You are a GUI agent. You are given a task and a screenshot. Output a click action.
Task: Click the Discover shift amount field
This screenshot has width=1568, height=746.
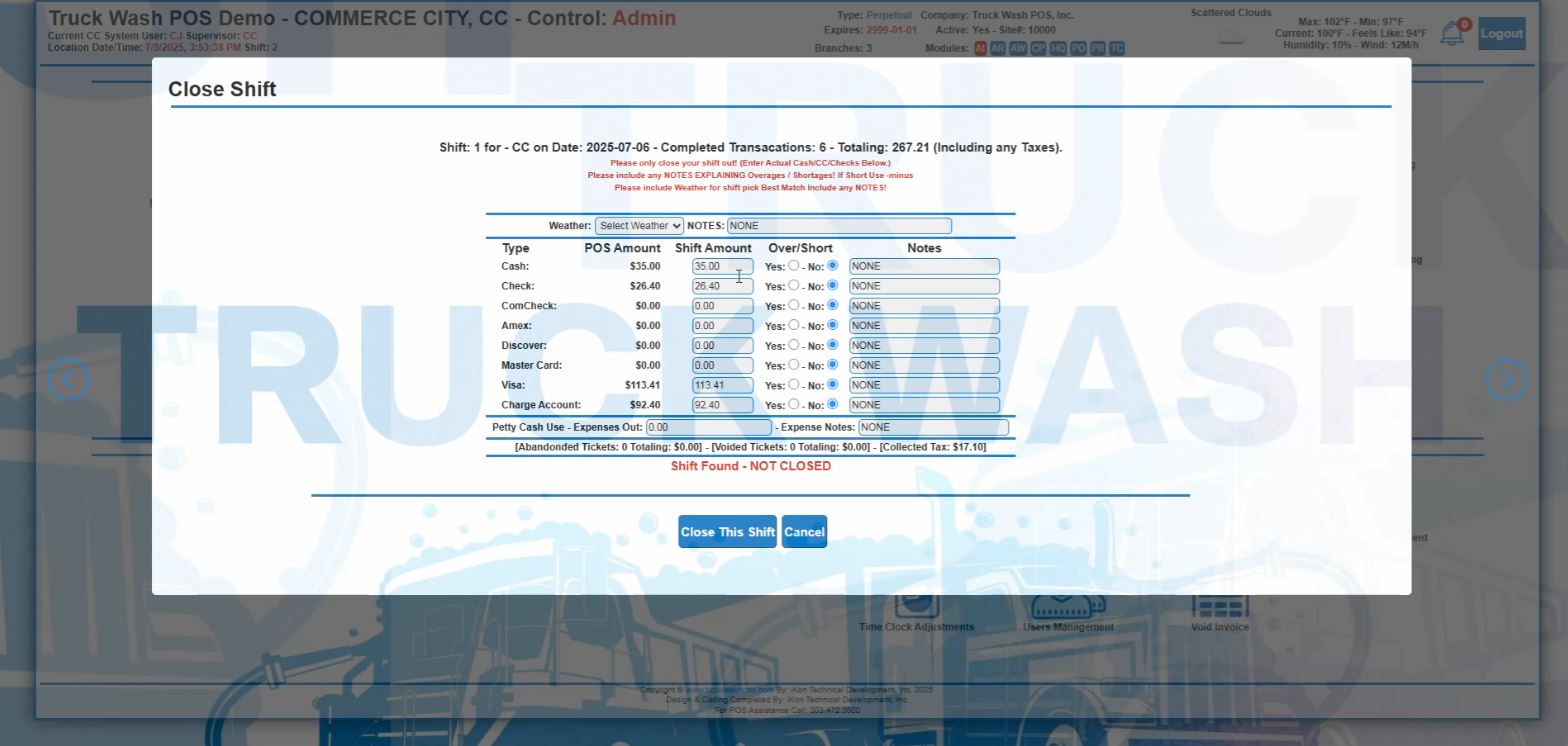click(723, 345)
